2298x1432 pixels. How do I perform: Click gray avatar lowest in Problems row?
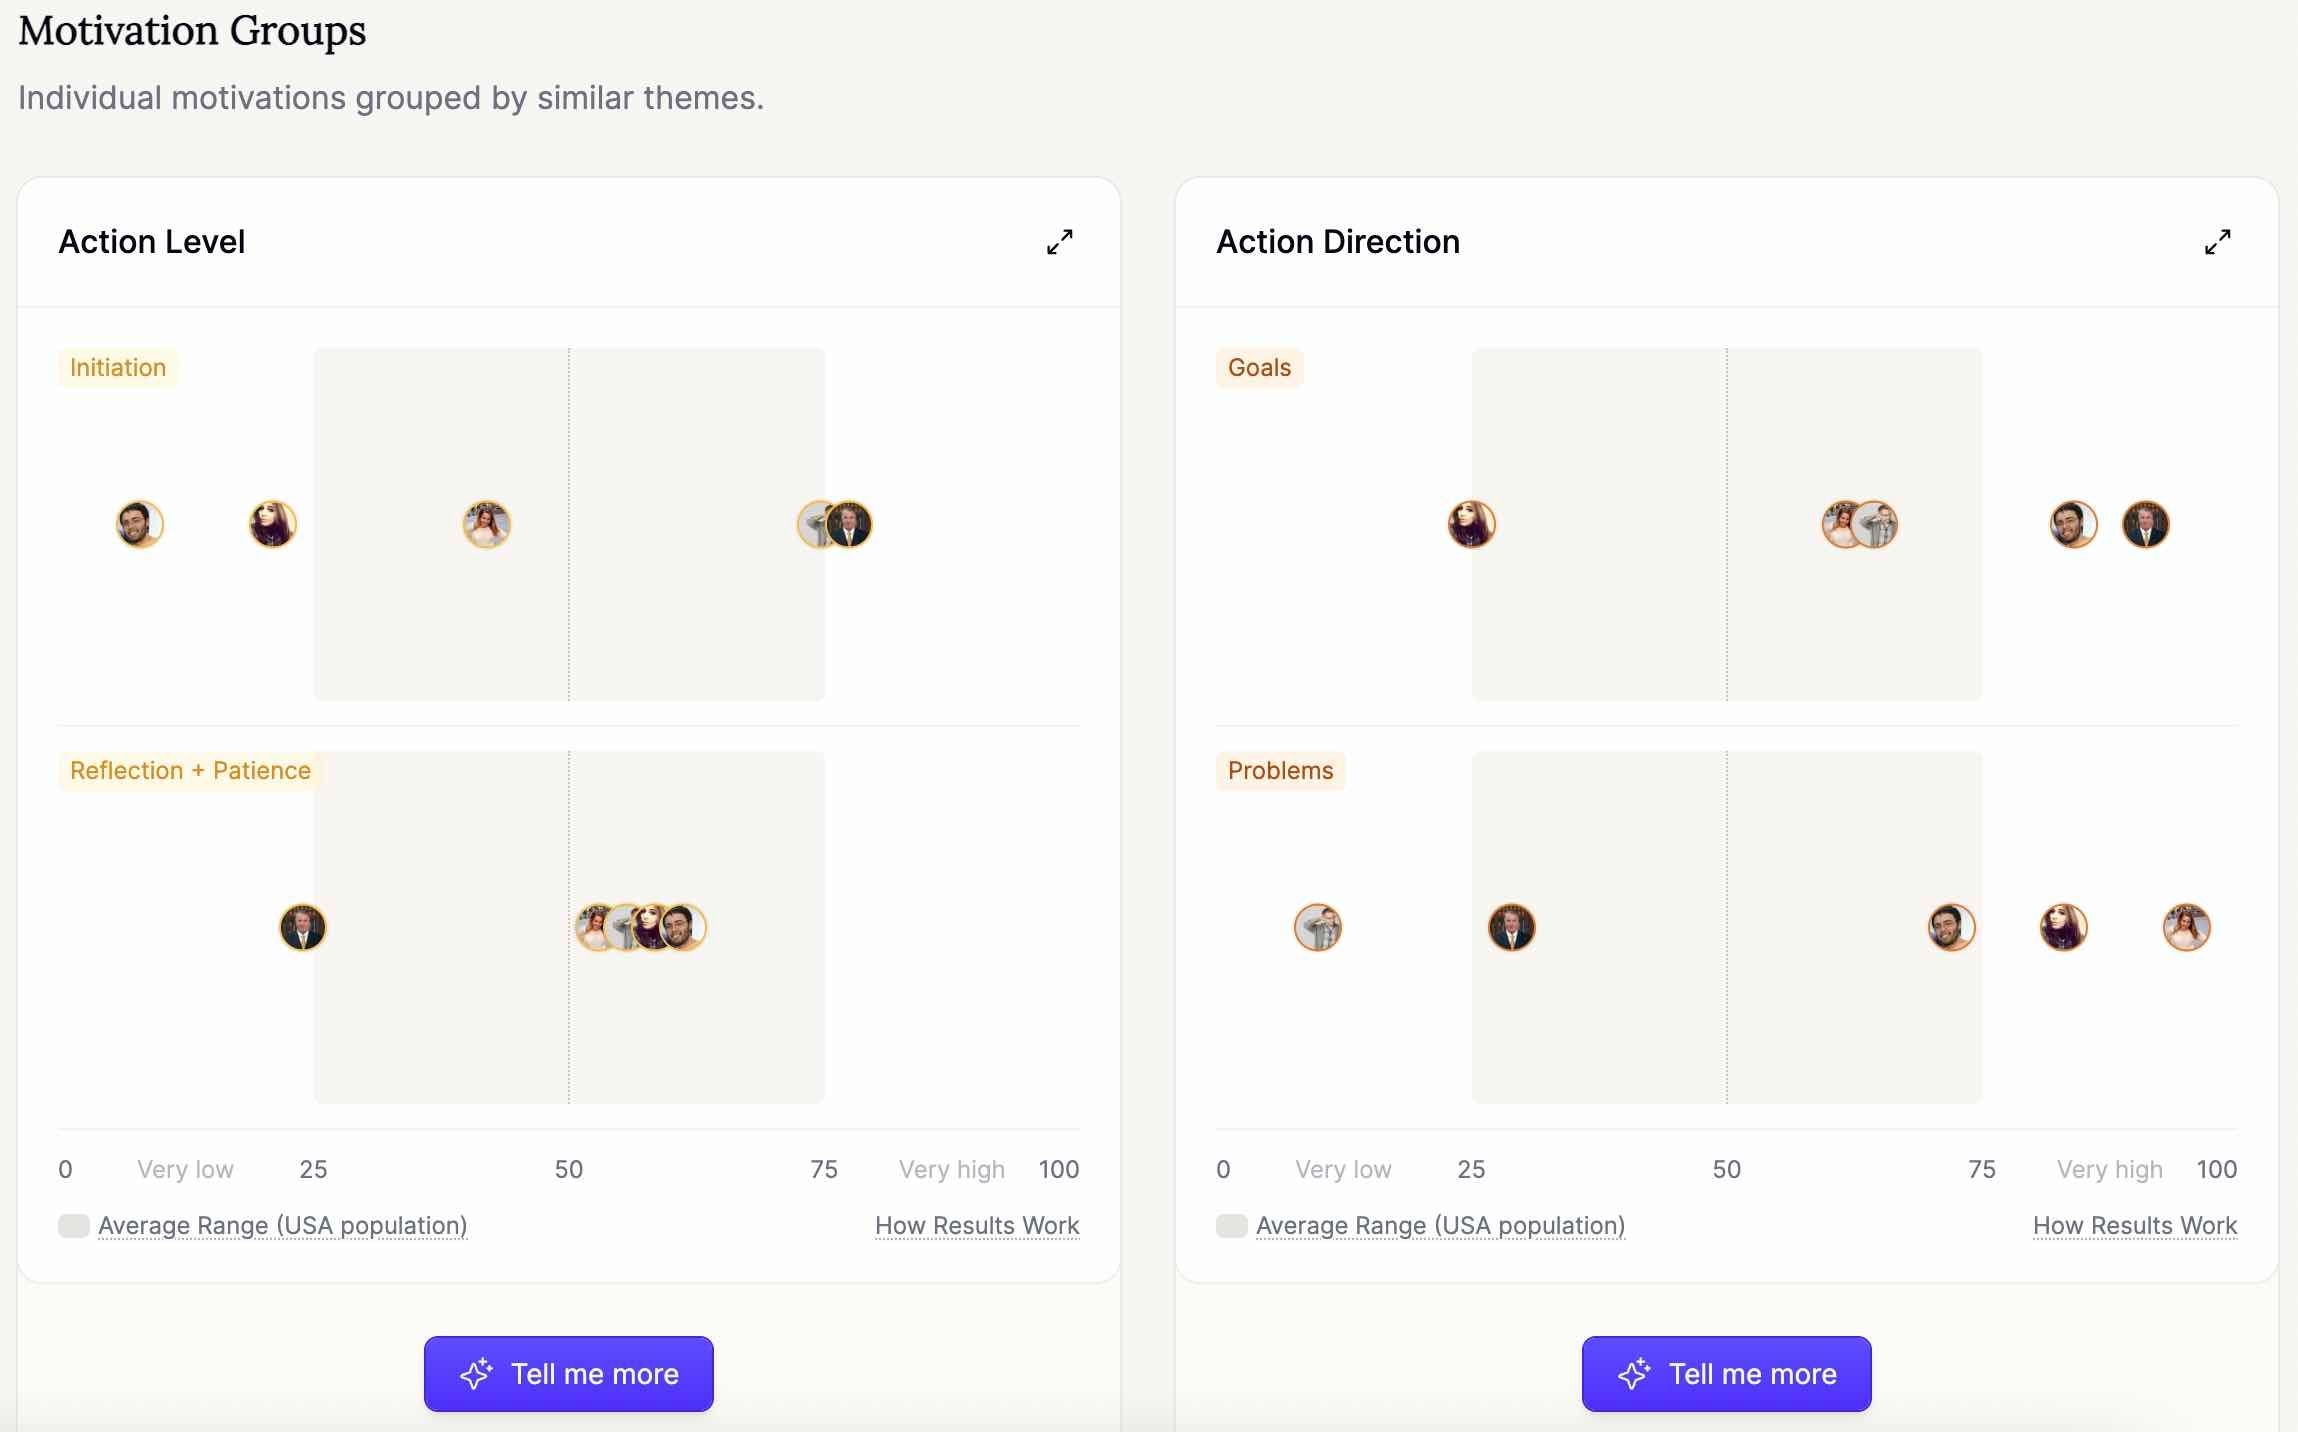(x=1318, y=927)
